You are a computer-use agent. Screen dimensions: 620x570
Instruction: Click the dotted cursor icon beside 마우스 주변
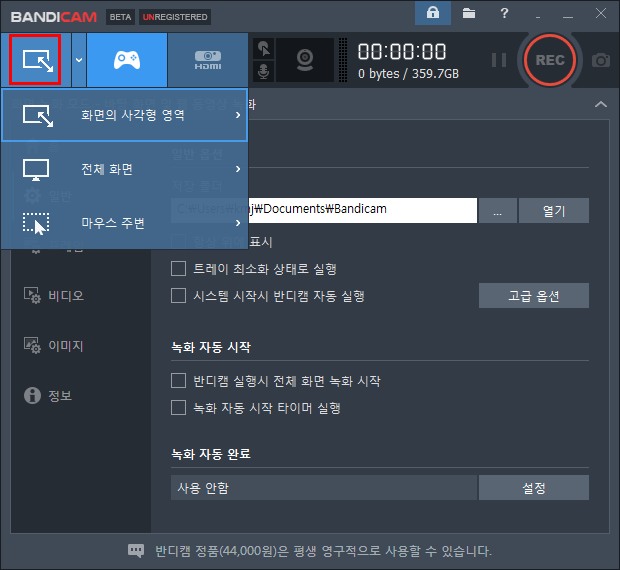36,224
